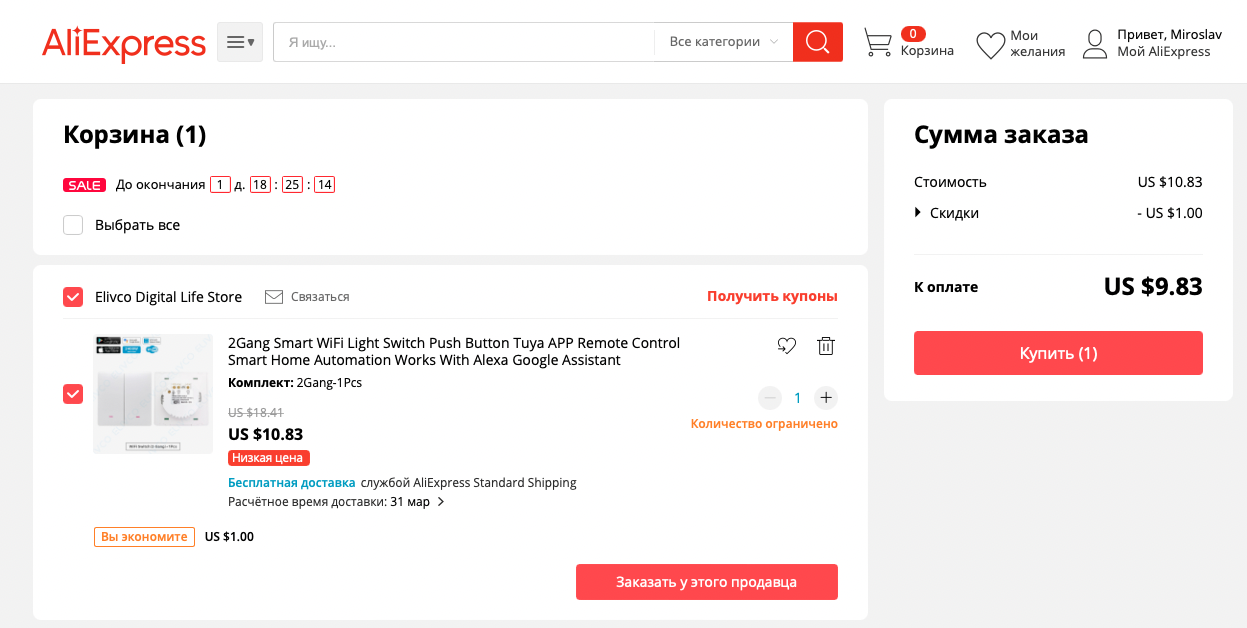Open the shopping cart icon in header

click(877, 43)
